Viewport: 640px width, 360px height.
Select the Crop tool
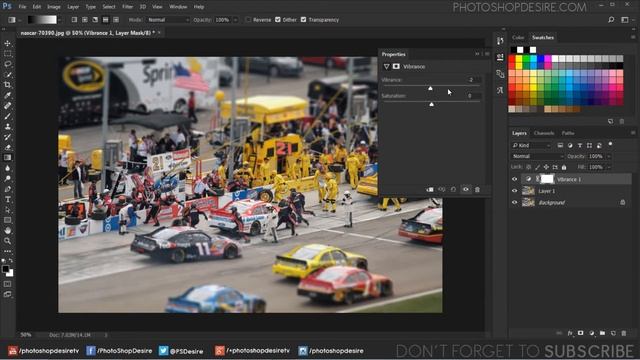pos(7,85)
